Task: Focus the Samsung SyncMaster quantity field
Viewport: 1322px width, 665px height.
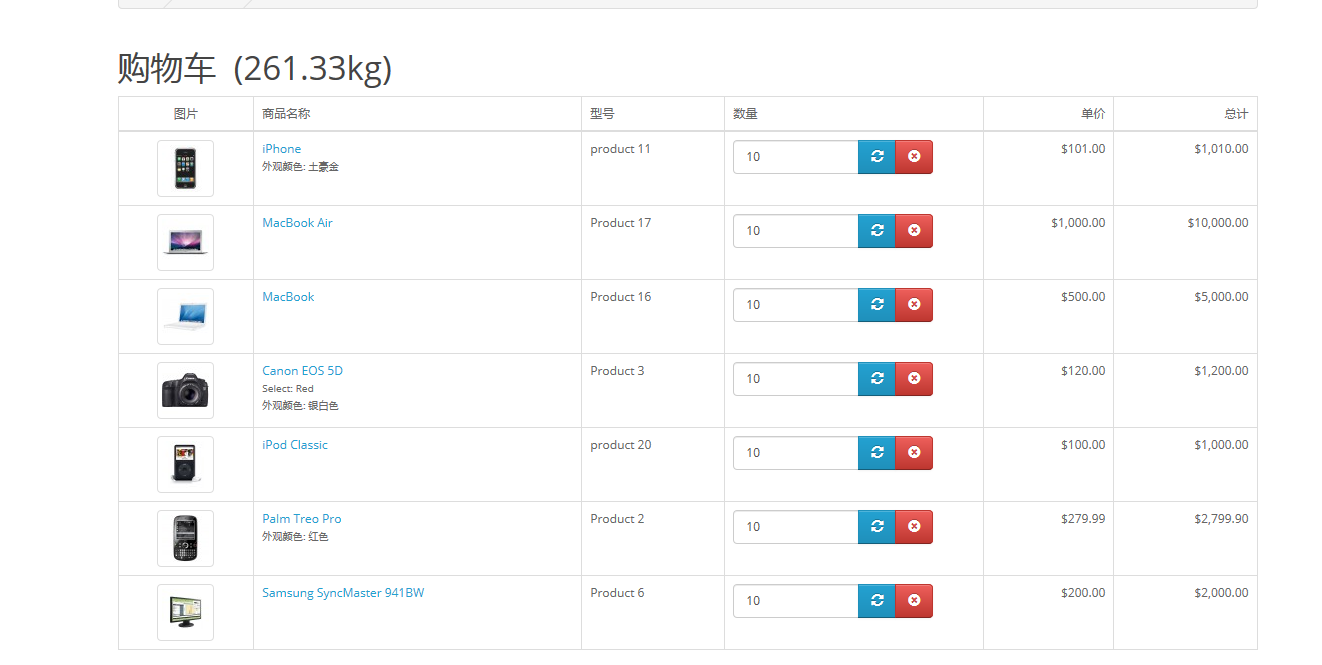Action: (x=796, y=601)
